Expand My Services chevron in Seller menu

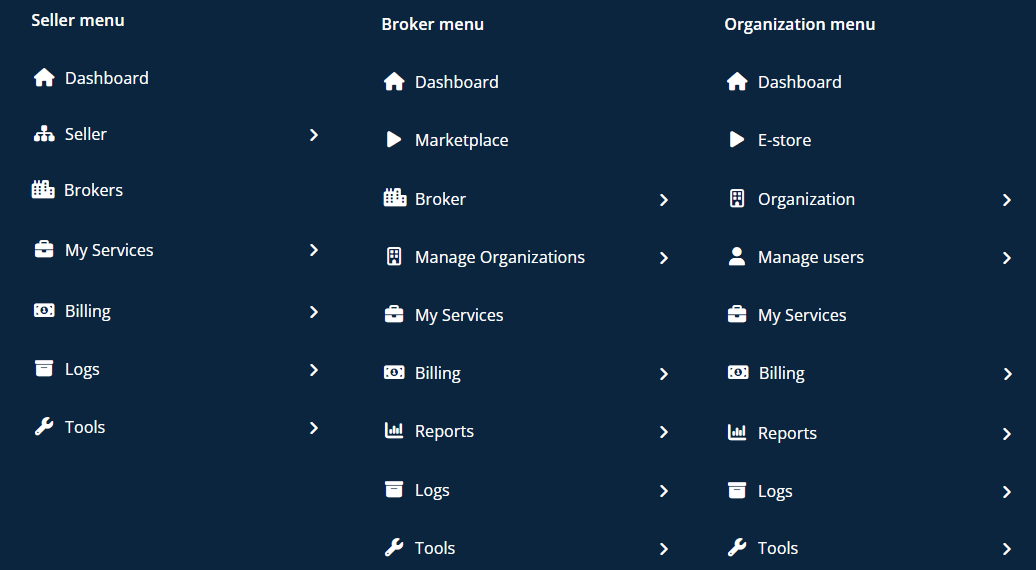tap(314, 250)
